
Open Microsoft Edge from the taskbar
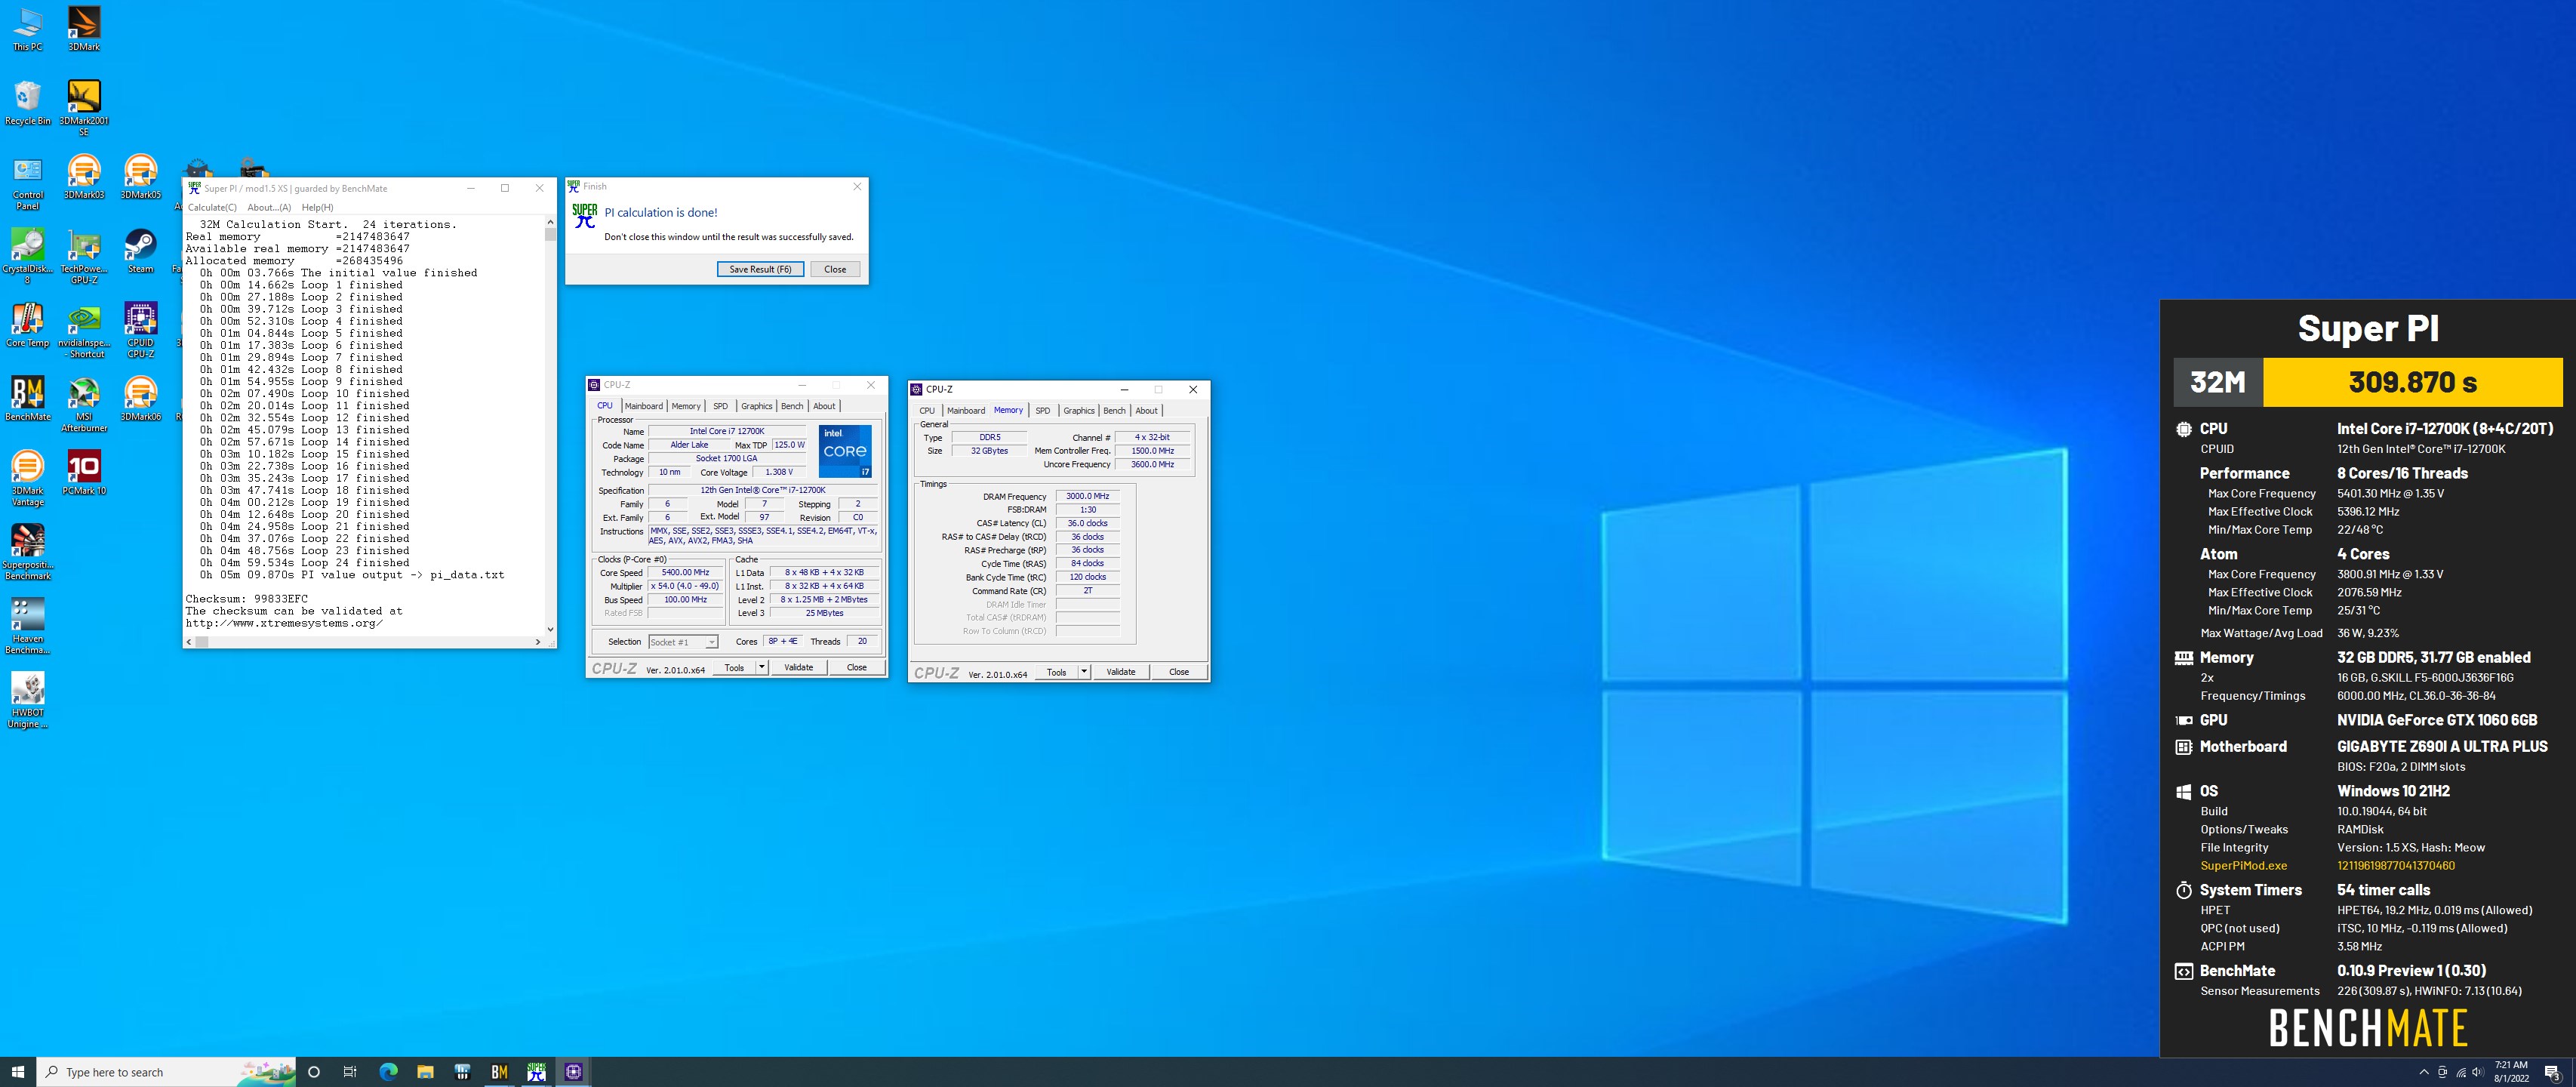click(388, 1072)
